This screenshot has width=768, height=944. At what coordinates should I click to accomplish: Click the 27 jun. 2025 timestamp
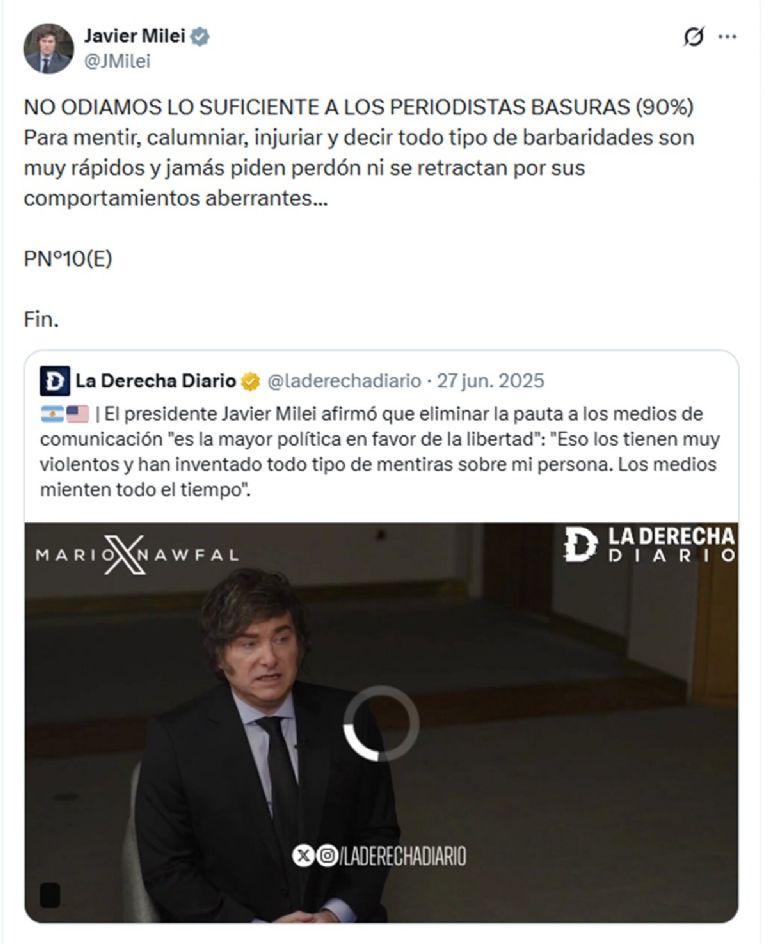click(x=491, y=381)
